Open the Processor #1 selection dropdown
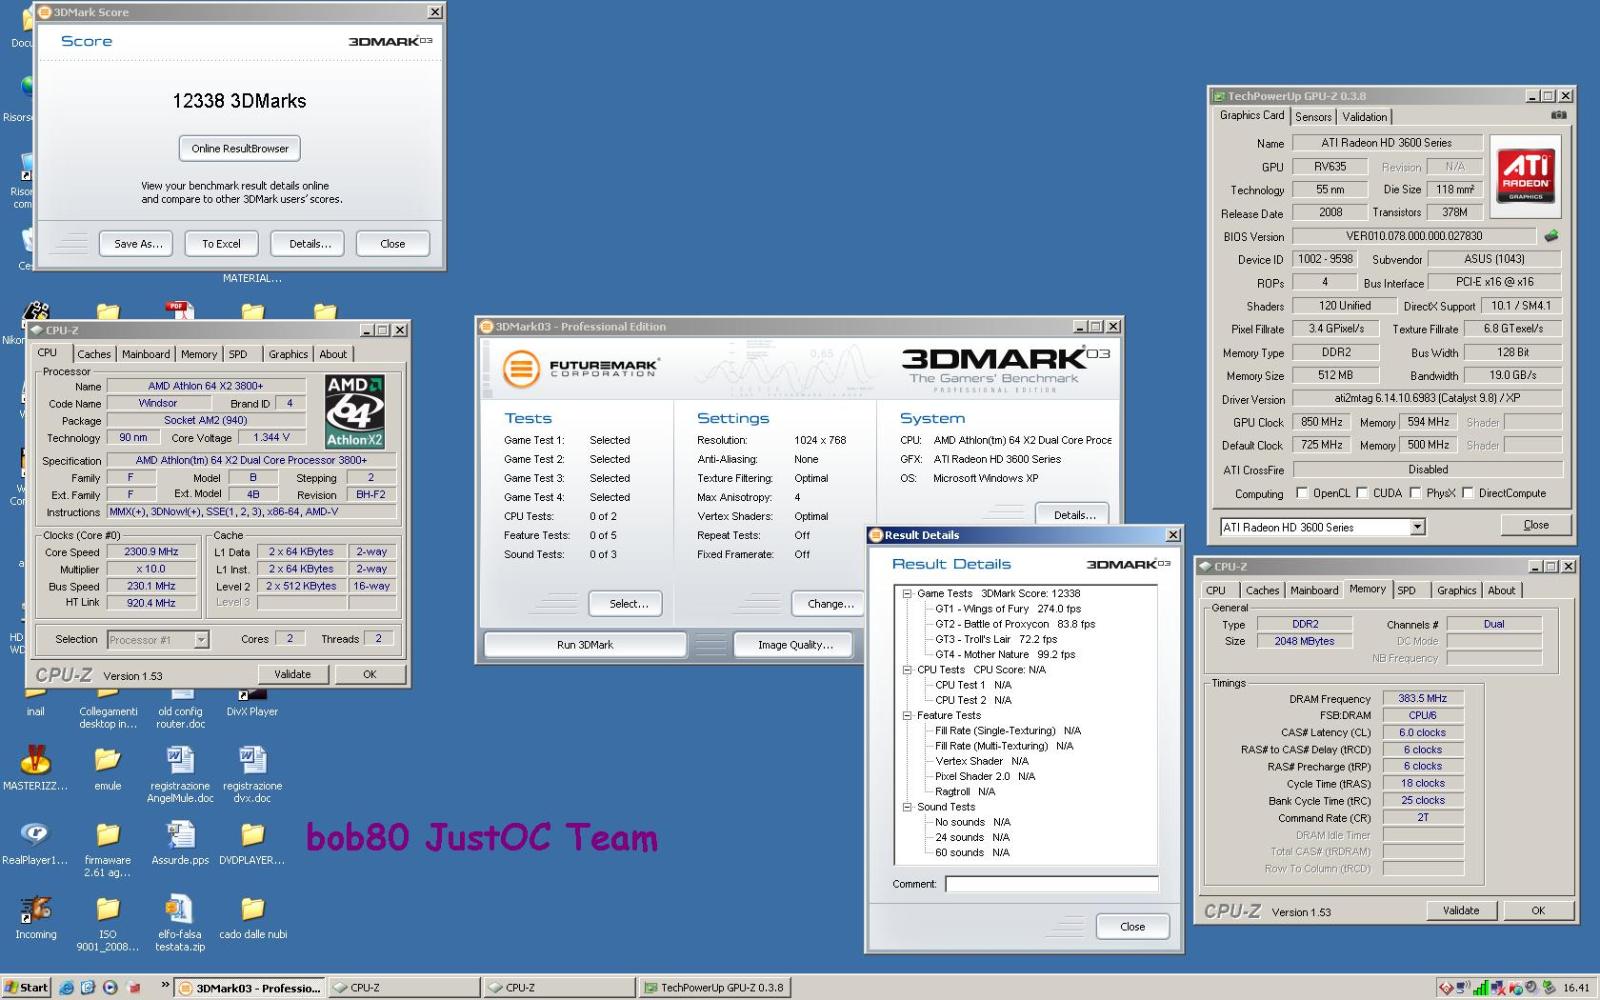 tap(201, 639)
